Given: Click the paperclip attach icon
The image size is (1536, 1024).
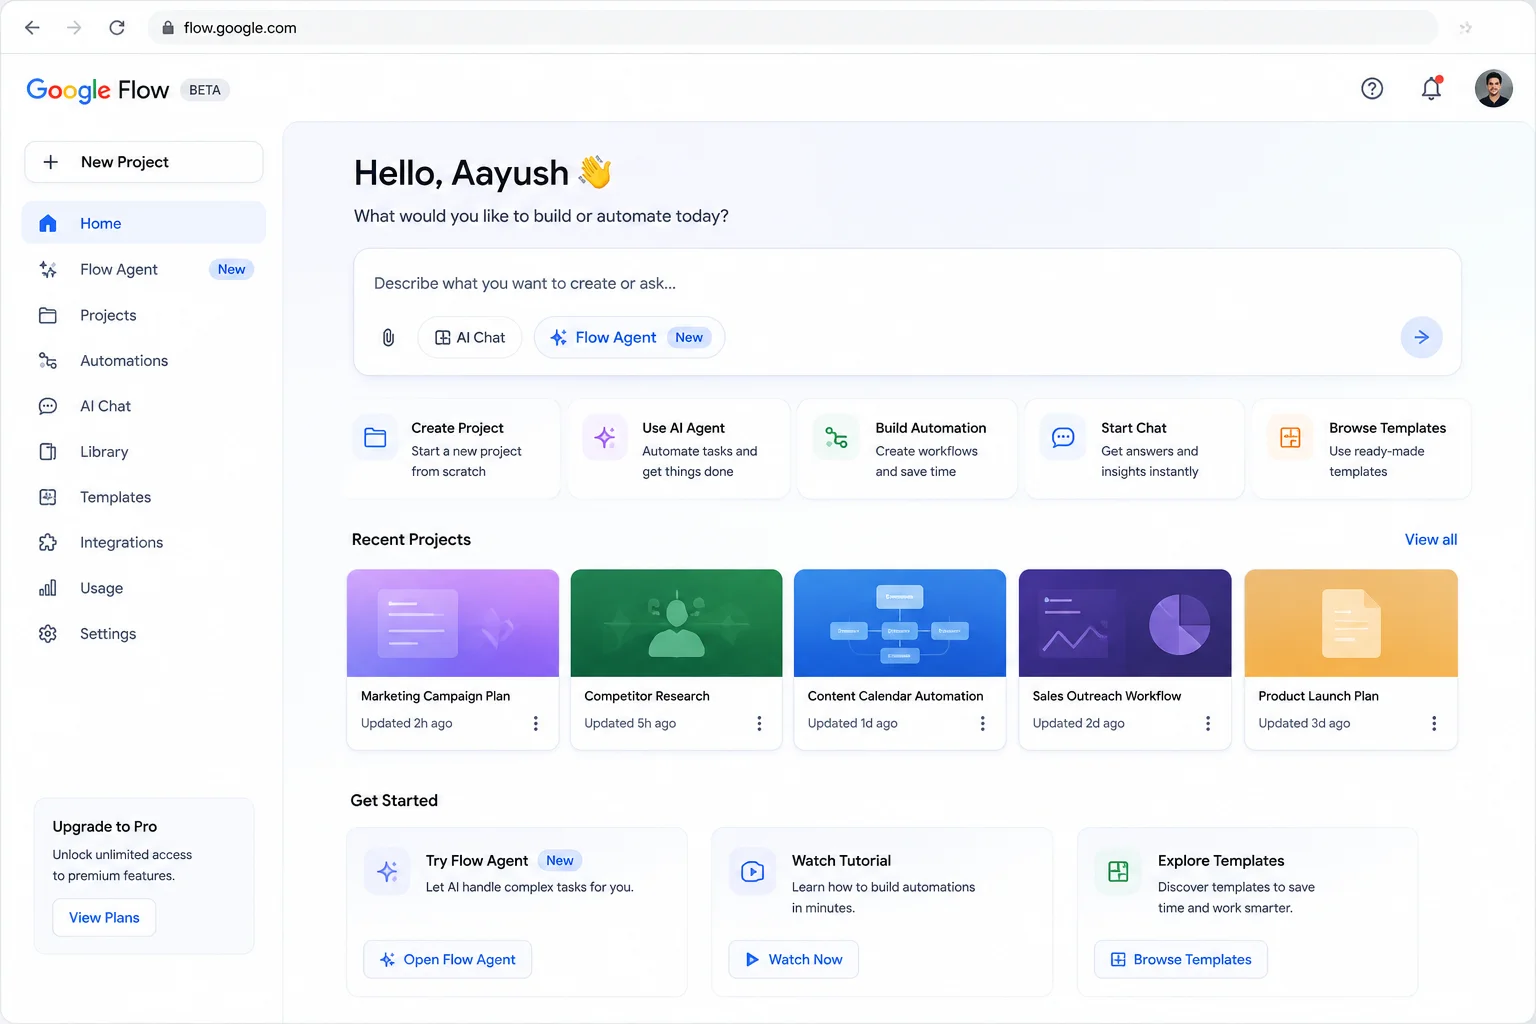Looking at the screenshot, I should click(x=388, y=338).
